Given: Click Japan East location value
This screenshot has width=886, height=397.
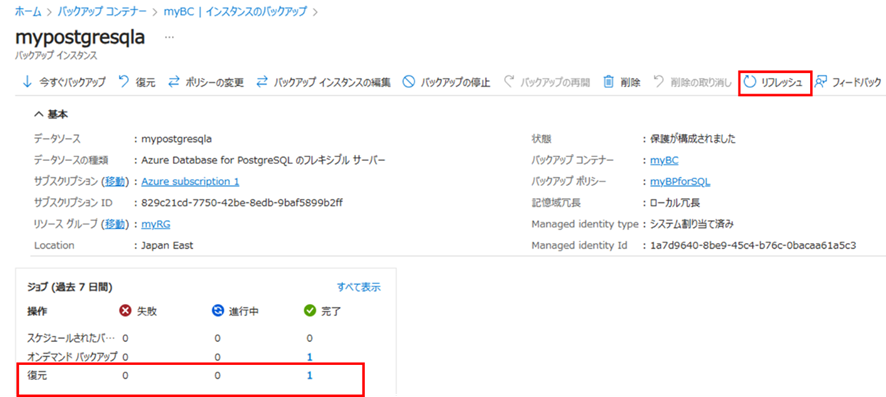Looking at the screenshot, I should pyautogui.click(x=168, y=246).
